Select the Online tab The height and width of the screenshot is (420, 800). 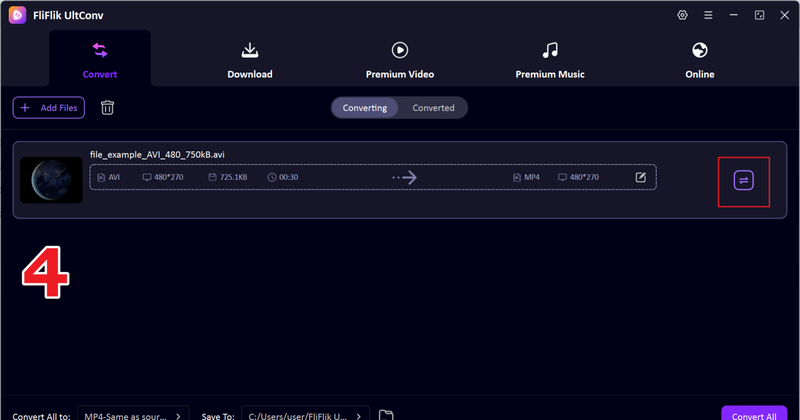tap(700, 60)
